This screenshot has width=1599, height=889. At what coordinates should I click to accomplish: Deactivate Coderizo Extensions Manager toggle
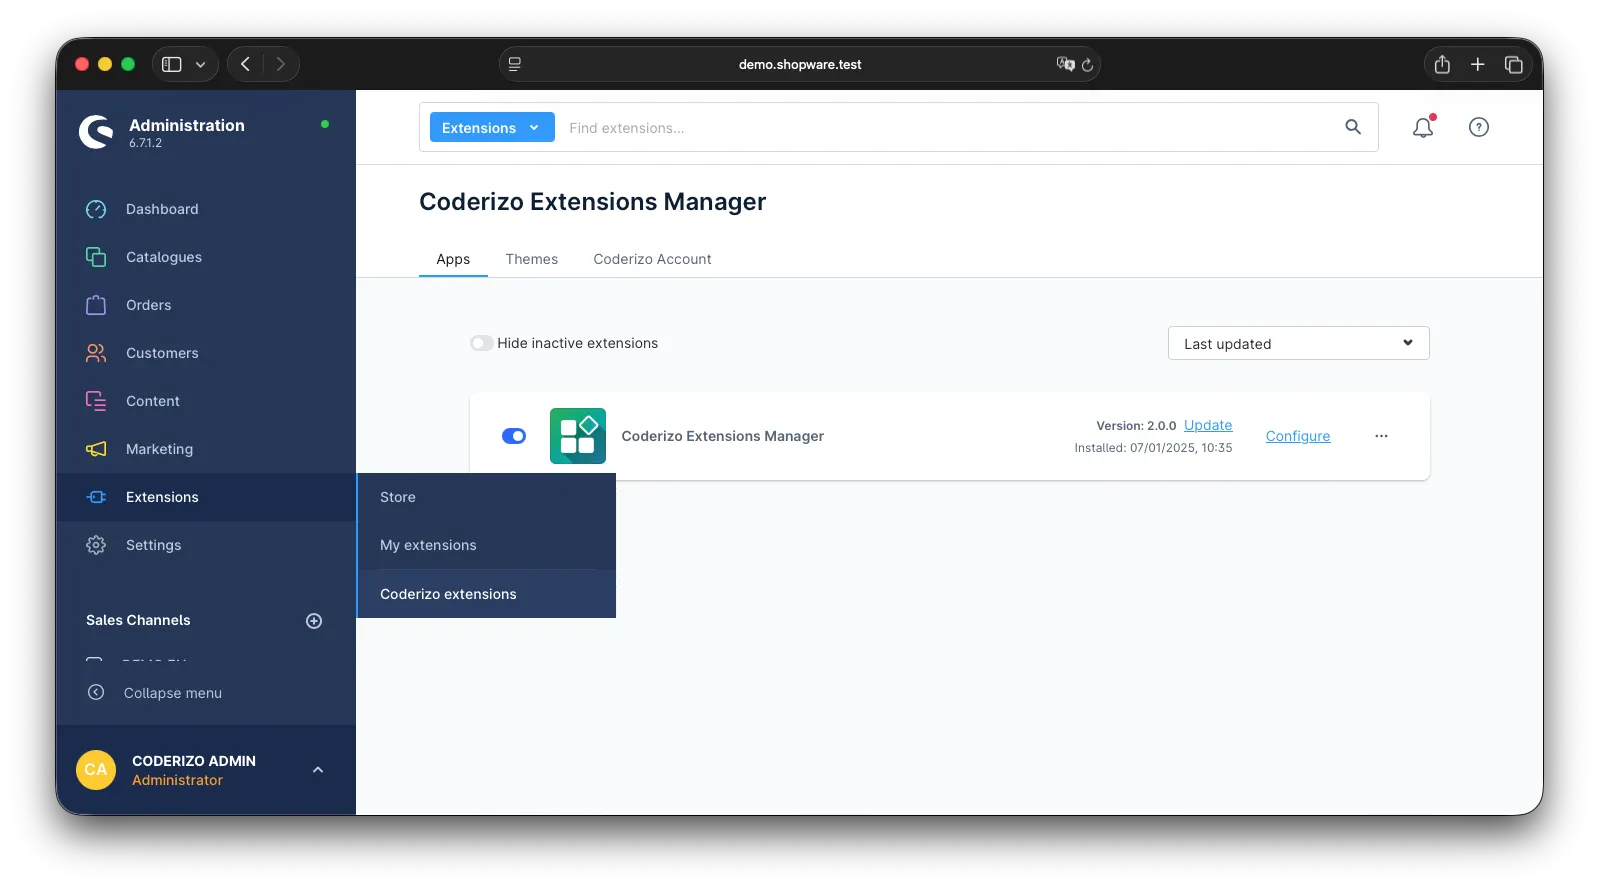[514, 436]
